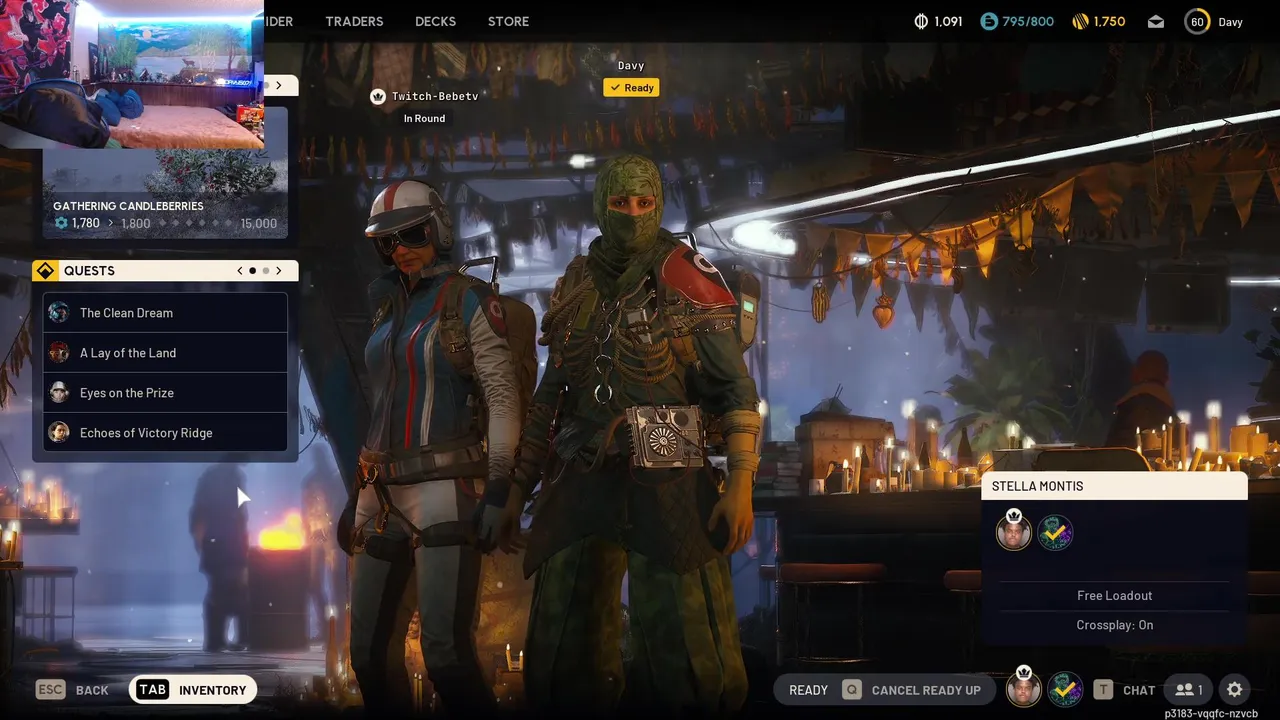Viewport: 1280px width, 720px height.
Task: Click the gear icon beside 1,780
Action: click(x=61, y=223)
